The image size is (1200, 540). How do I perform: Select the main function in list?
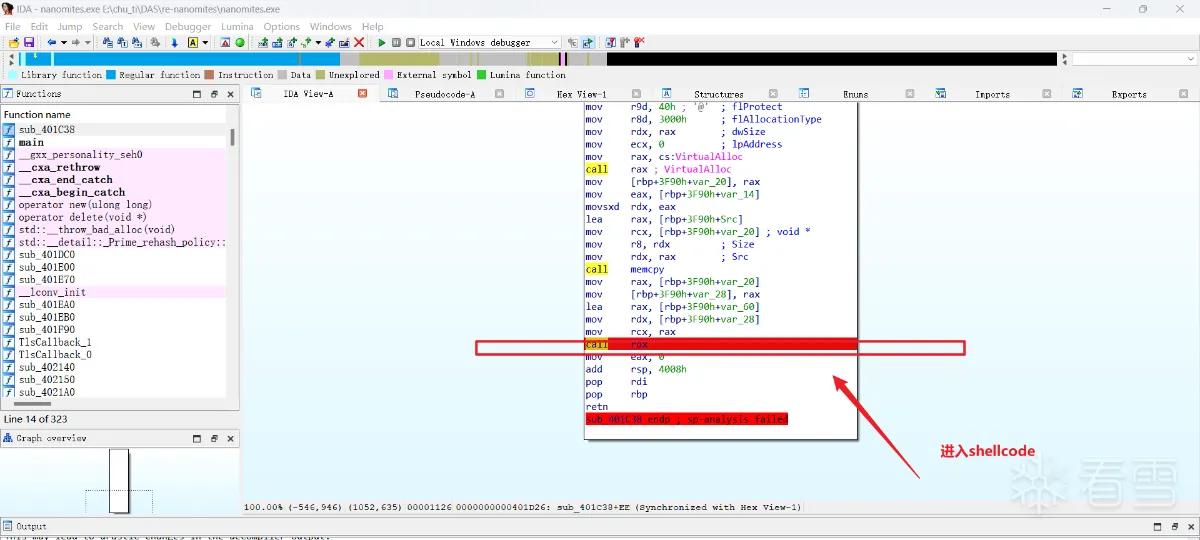pyautogui.click(x=114, y=142)
